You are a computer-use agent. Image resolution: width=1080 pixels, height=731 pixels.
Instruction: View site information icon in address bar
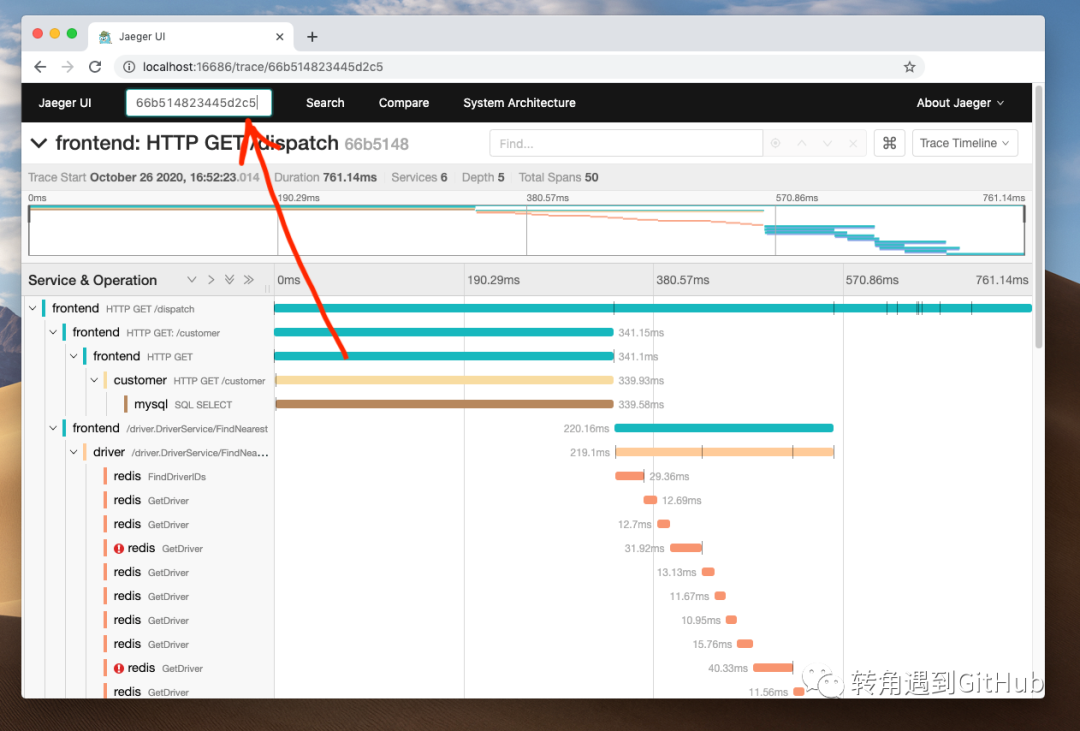(129, 67)
